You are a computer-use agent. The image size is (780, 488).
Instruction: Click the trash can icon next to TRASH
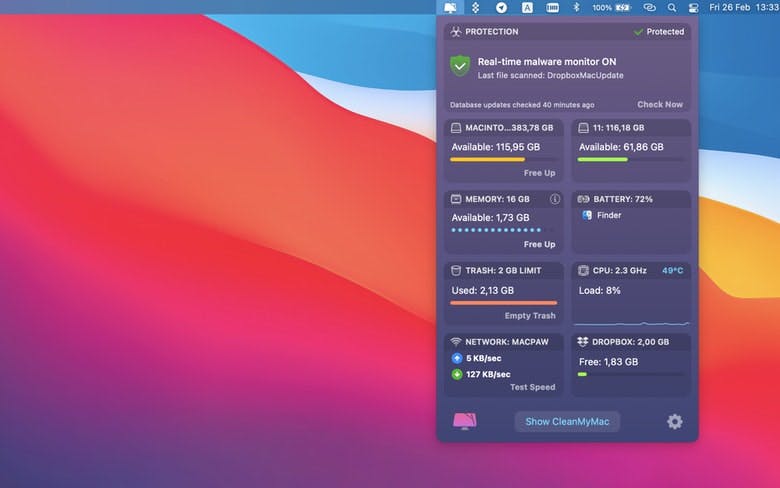(456, 270)
